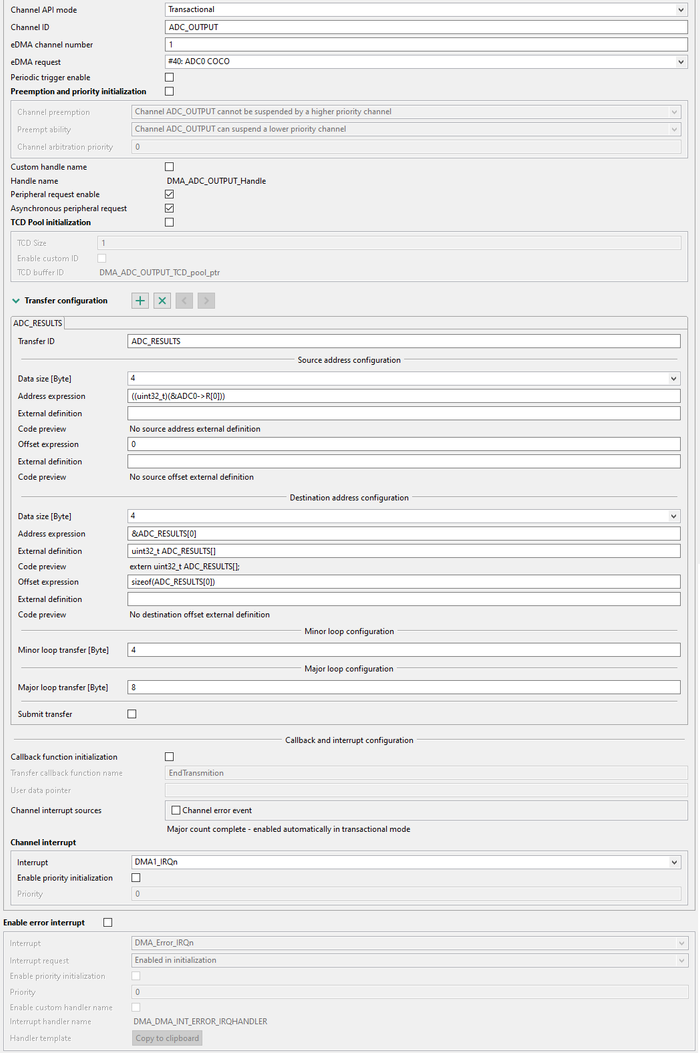Click the move transfer left arrow icon

[184, 300]
